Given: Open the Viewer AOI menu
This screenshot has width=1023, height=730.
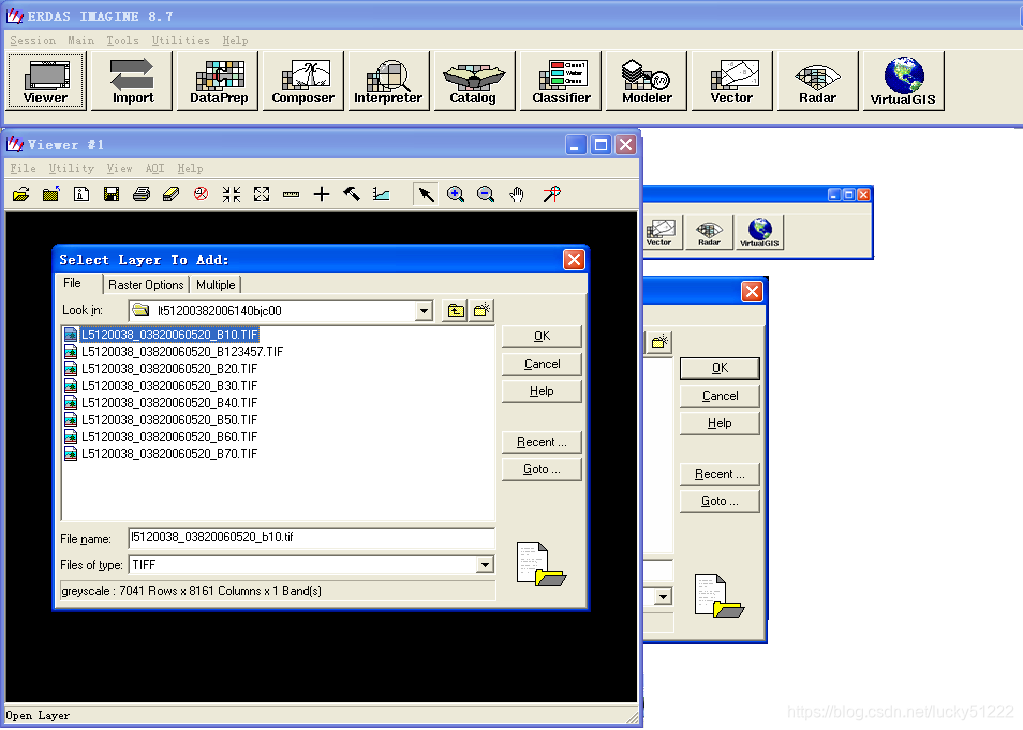Looking at the screenshot, I should point(155,168).
